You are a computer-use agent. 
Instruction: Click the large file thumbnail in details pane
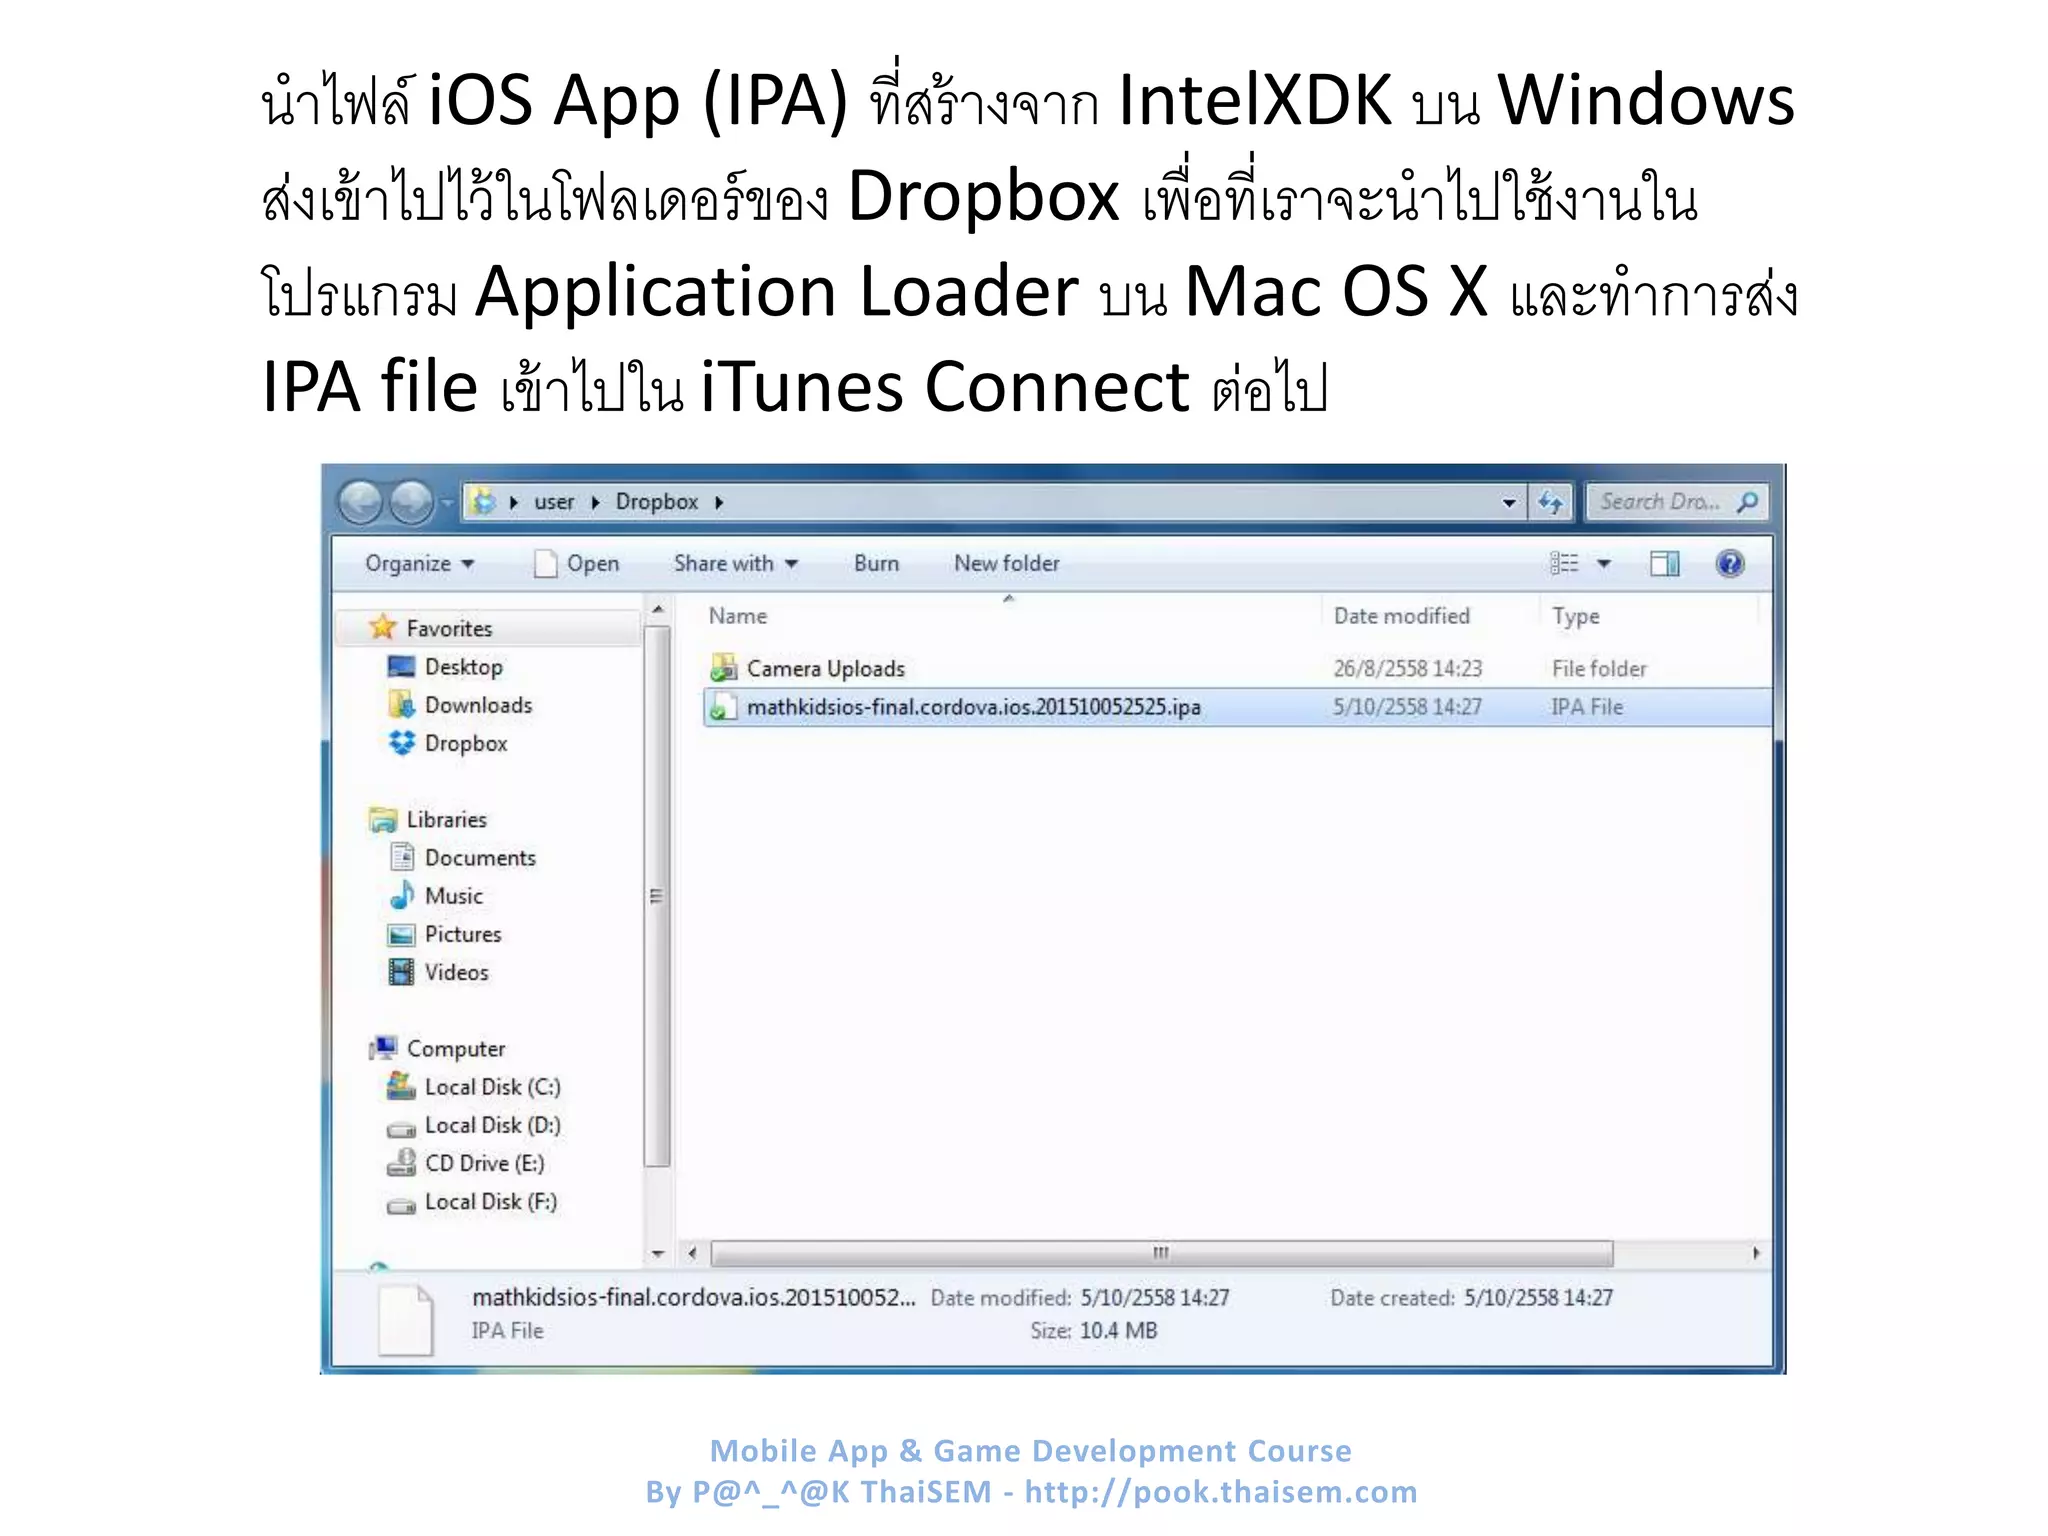(407, 1321)
